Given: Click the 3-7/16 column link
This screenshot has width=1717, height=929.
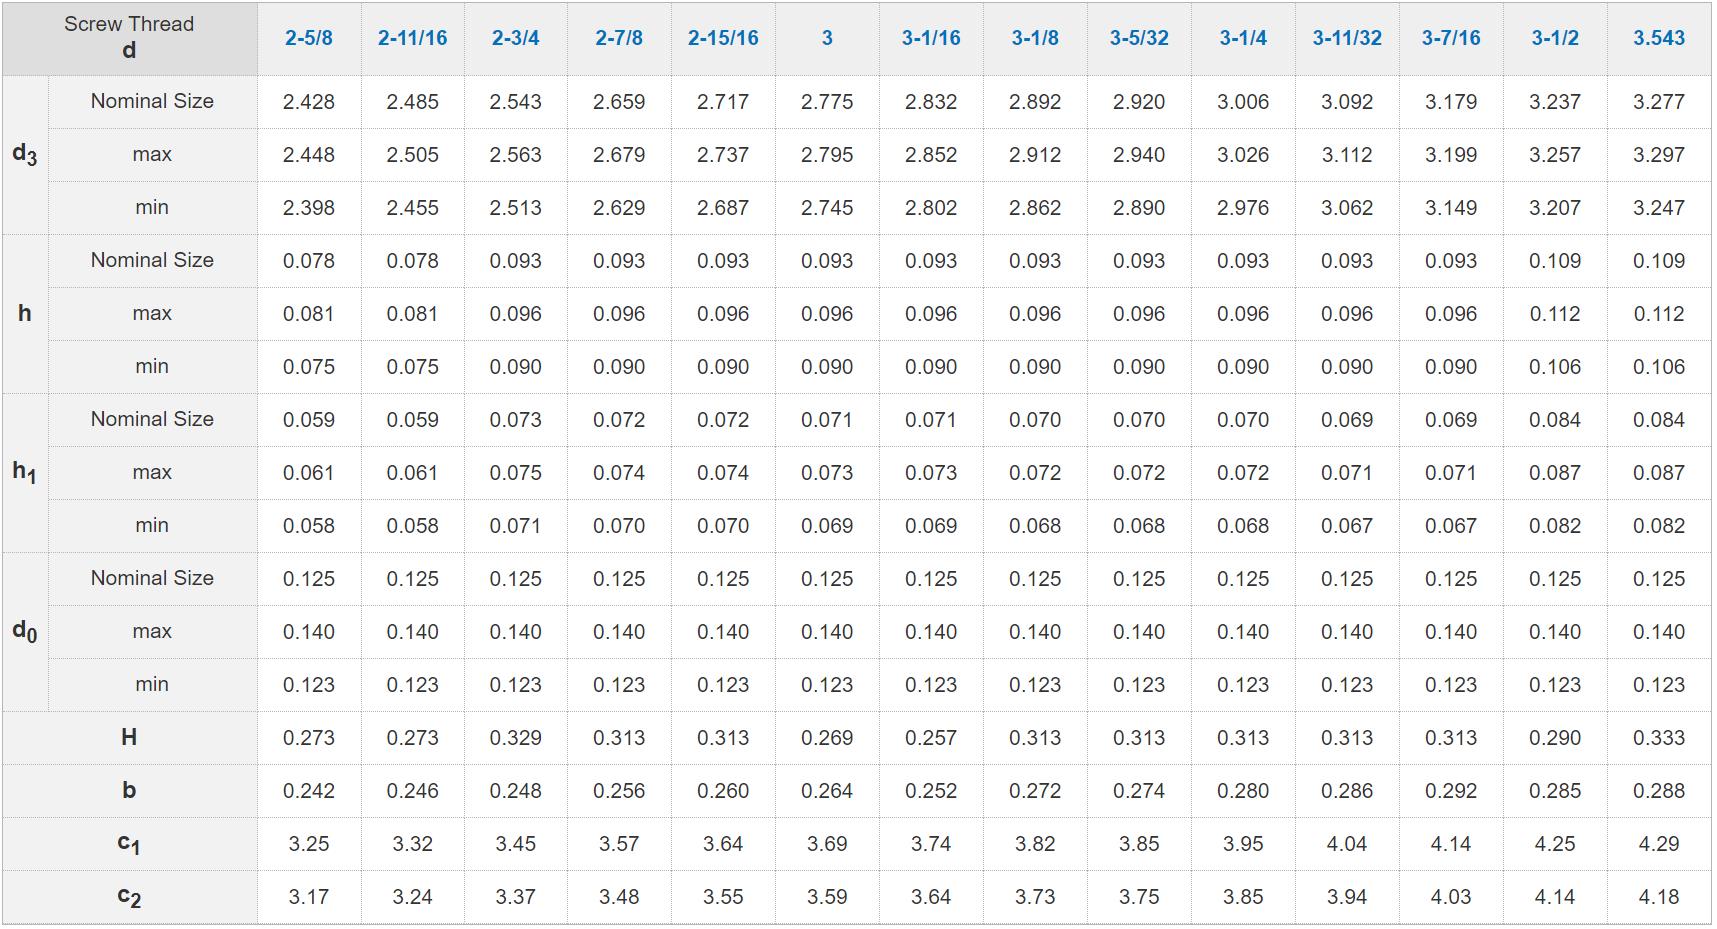Looking at the screenshot, I should pyautogui.click(x=1451, y=38).
